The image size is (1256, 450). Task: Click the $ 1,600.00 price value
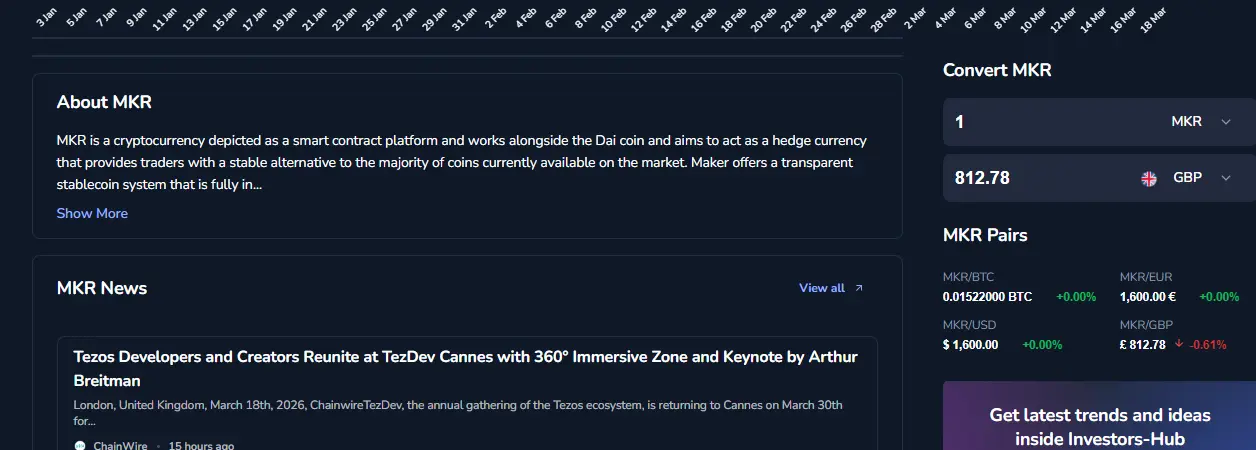coord(970,345)
